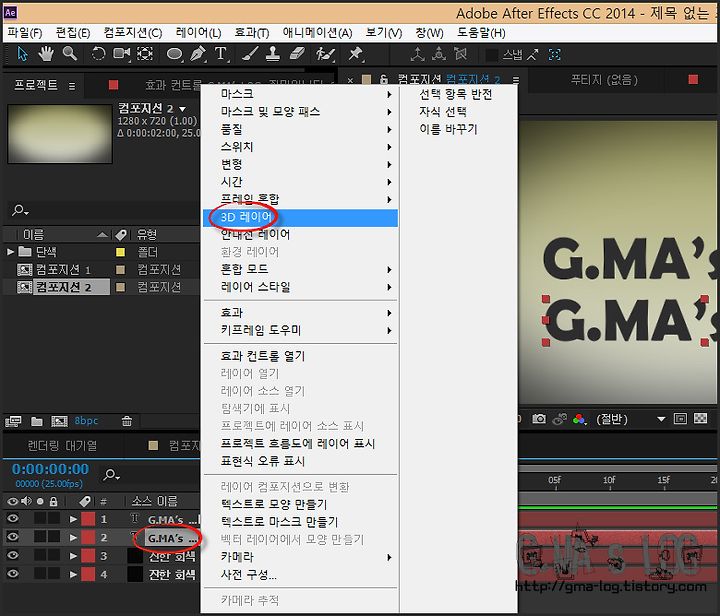Click the 8bpc color depth label
This screenshot has width=720, height=616.
[x=86, y=420]
